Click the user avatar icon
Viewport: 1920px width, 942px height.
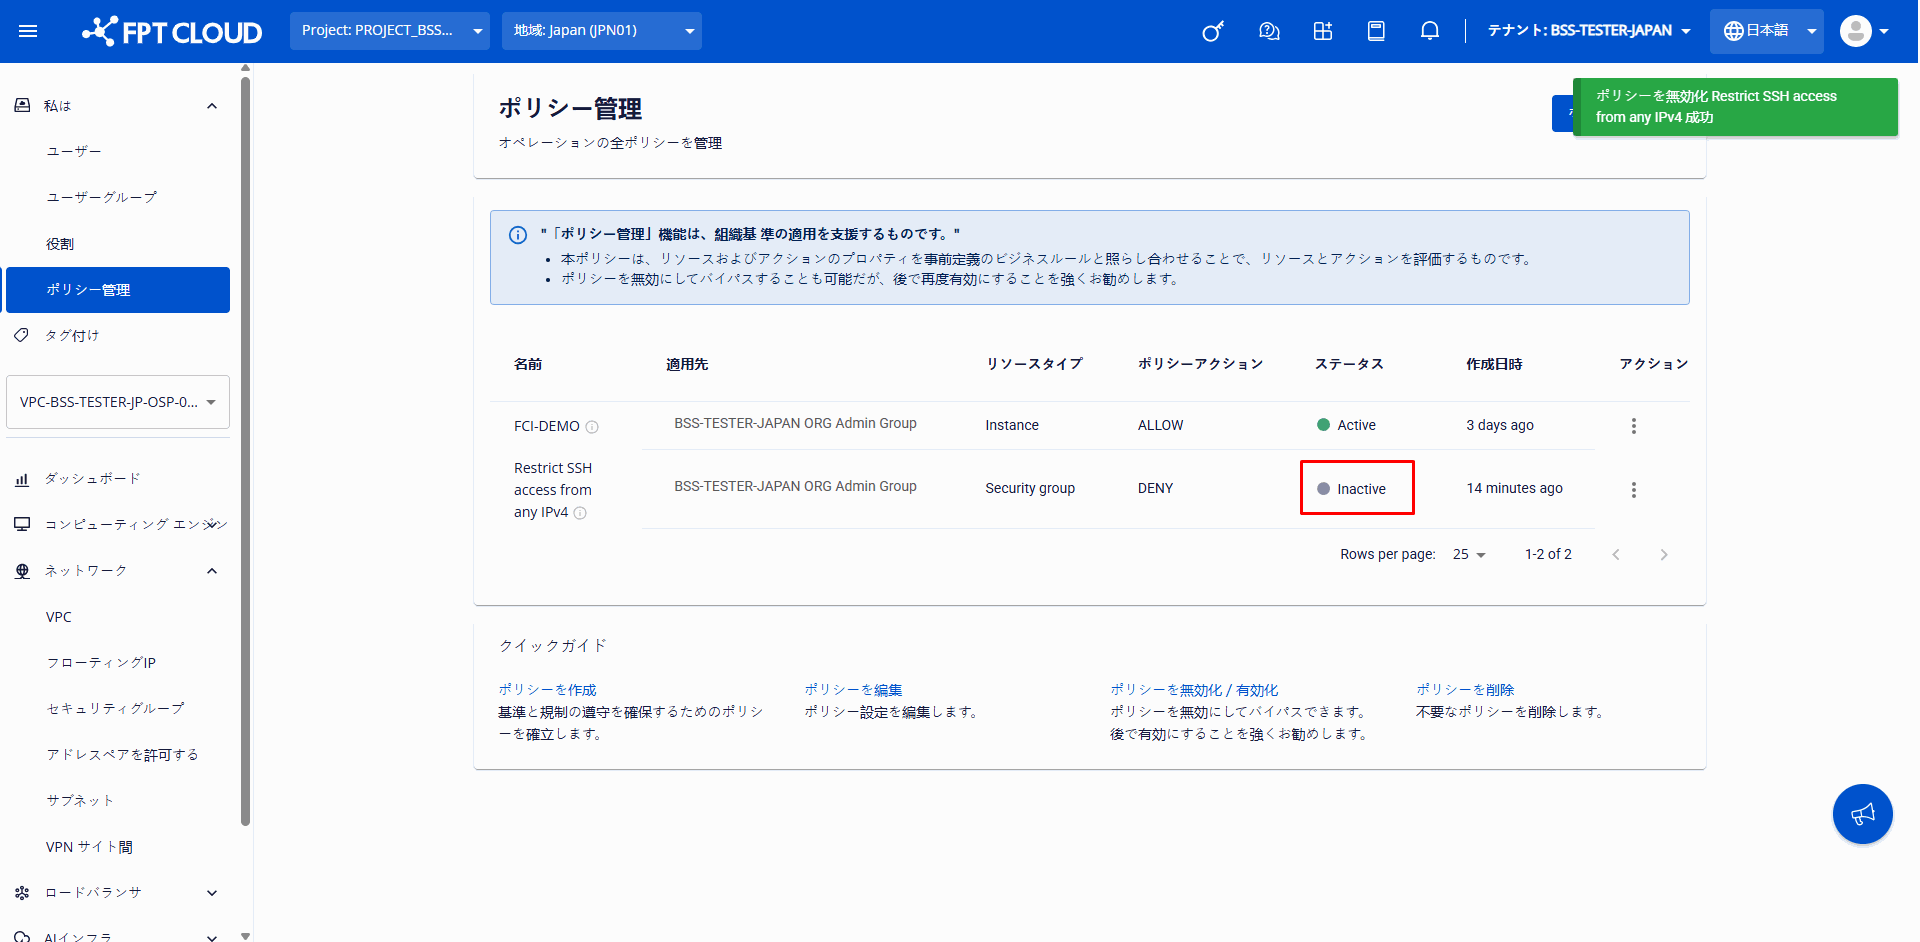(1855, 31)
